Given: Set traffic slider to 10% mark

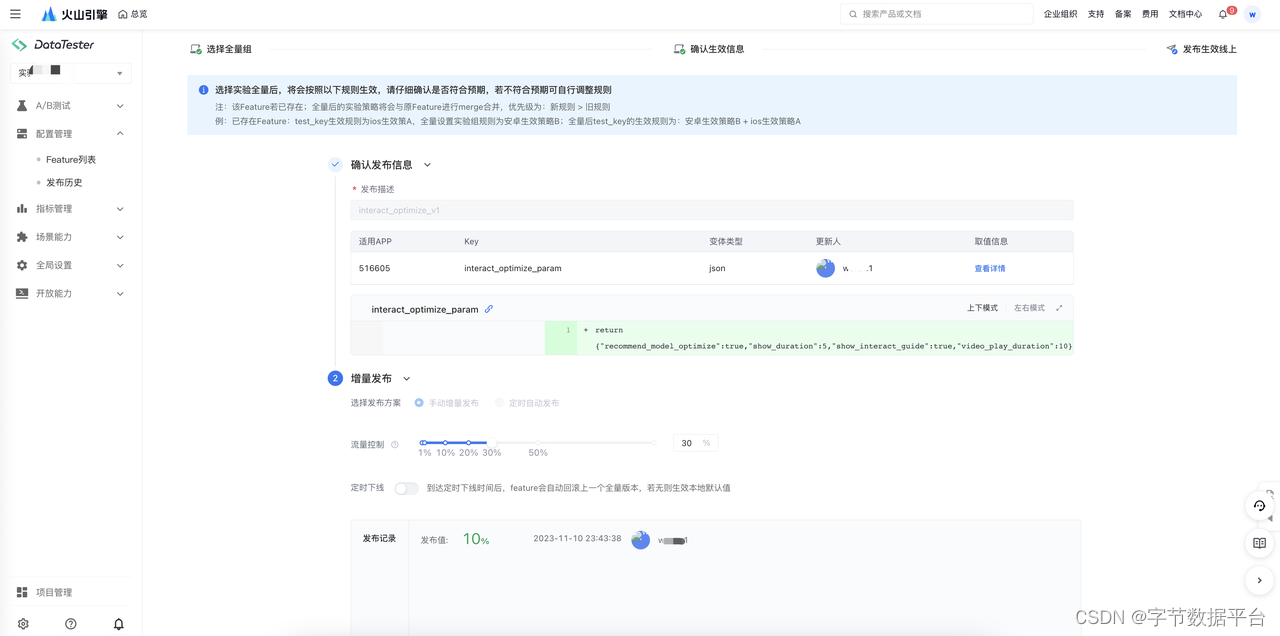Looking at the screenshot, I should point(445,442).
